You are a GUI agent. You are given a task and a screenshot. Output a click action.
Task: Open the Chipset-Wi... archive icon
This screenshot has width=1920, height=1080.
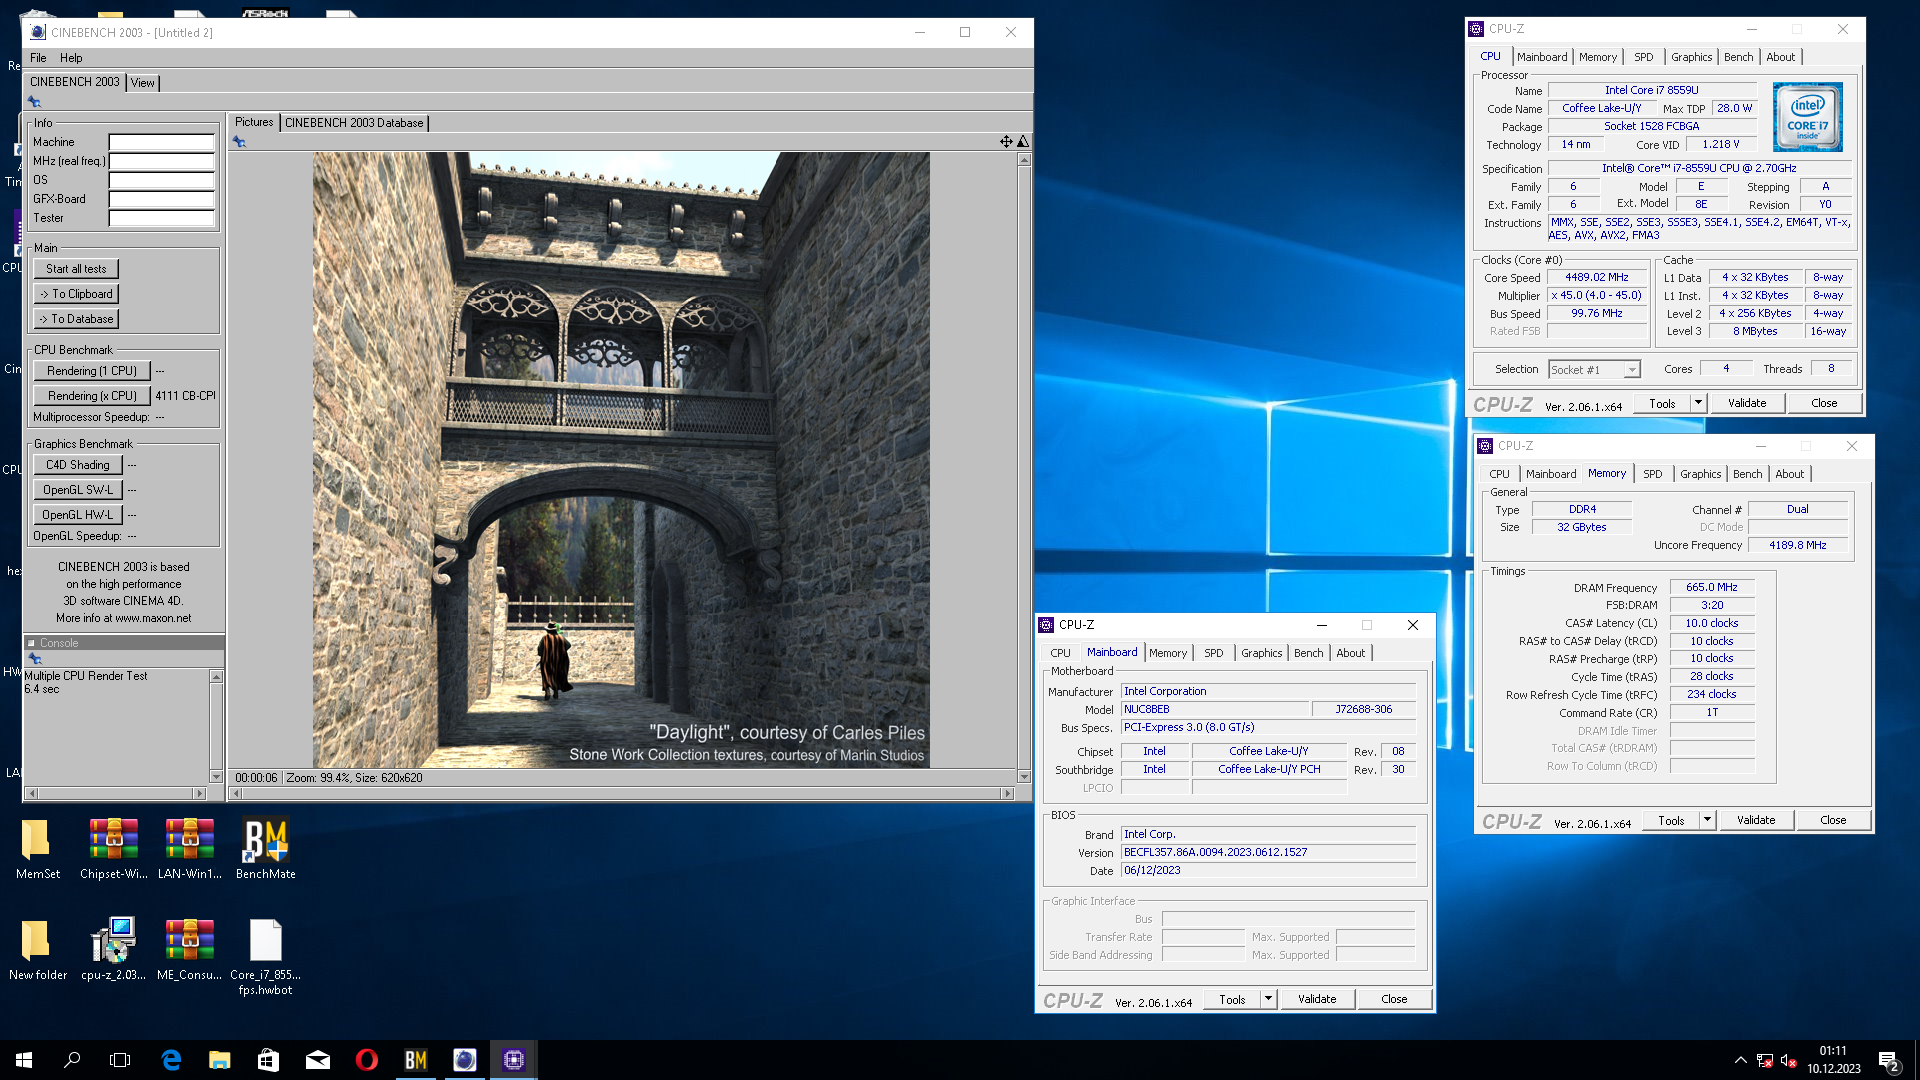pyautogui.click(x=114, y=848)
